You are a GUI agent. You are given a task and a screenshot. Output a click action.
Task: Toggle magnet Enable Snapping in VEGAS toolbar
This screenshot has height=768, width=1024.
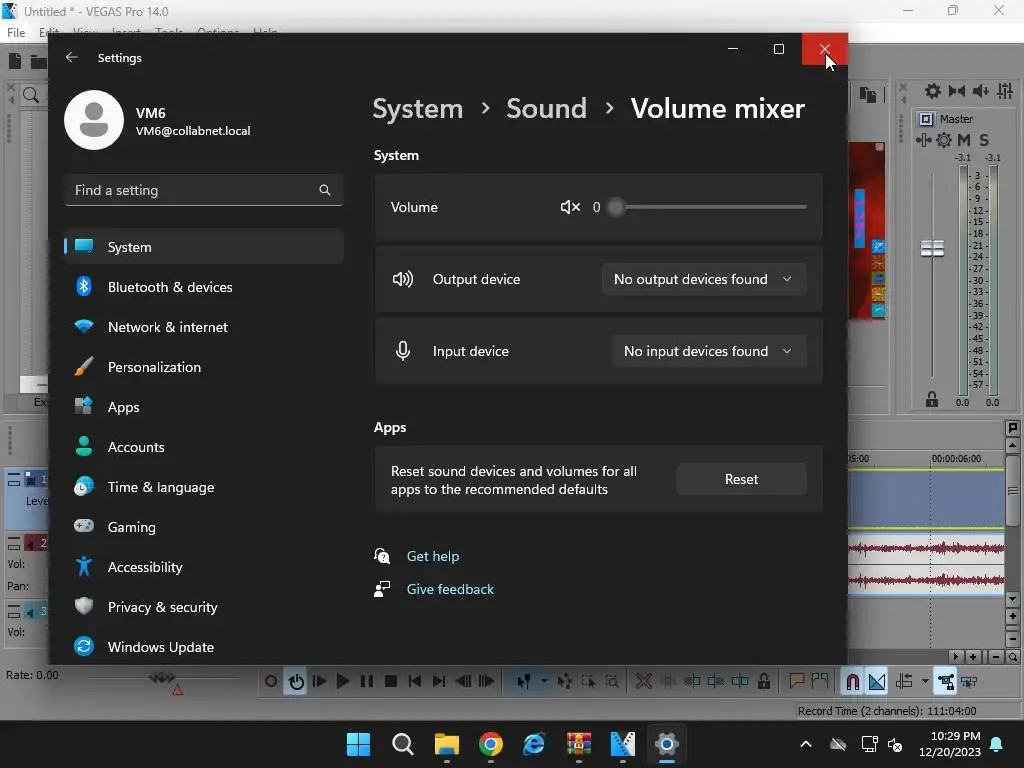click(852, 681)
